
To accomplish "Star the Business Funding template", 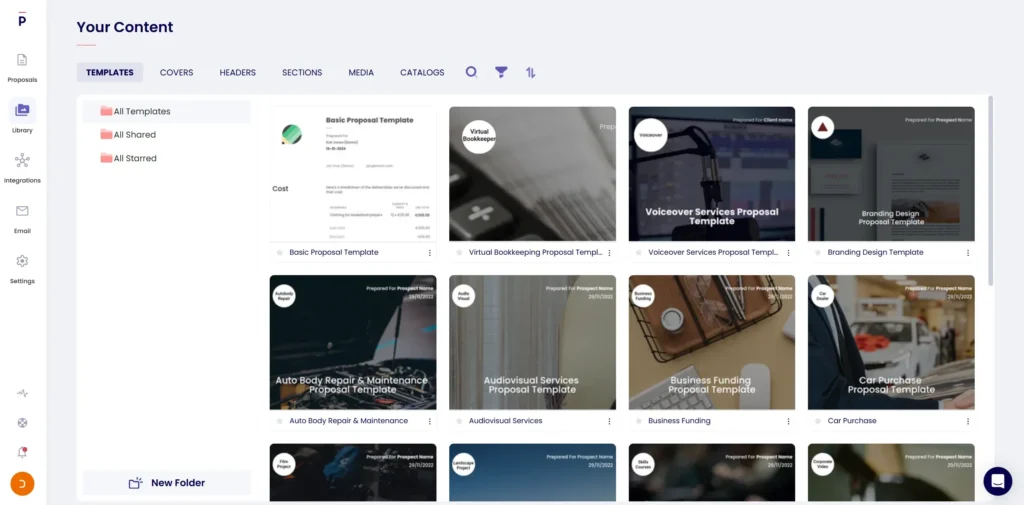I will click(638, 421).
